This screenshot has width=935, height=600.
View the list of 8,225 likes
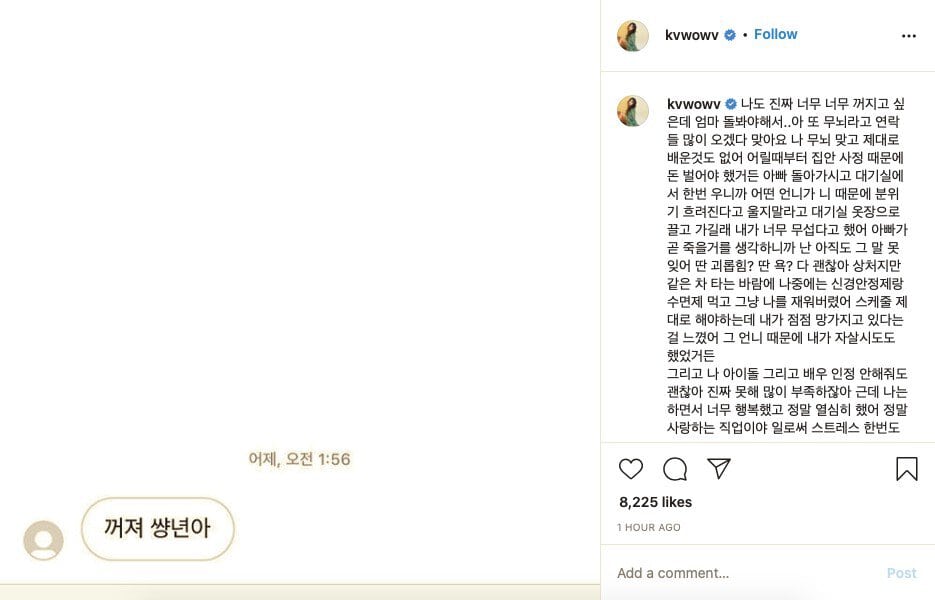click(655, 502)
